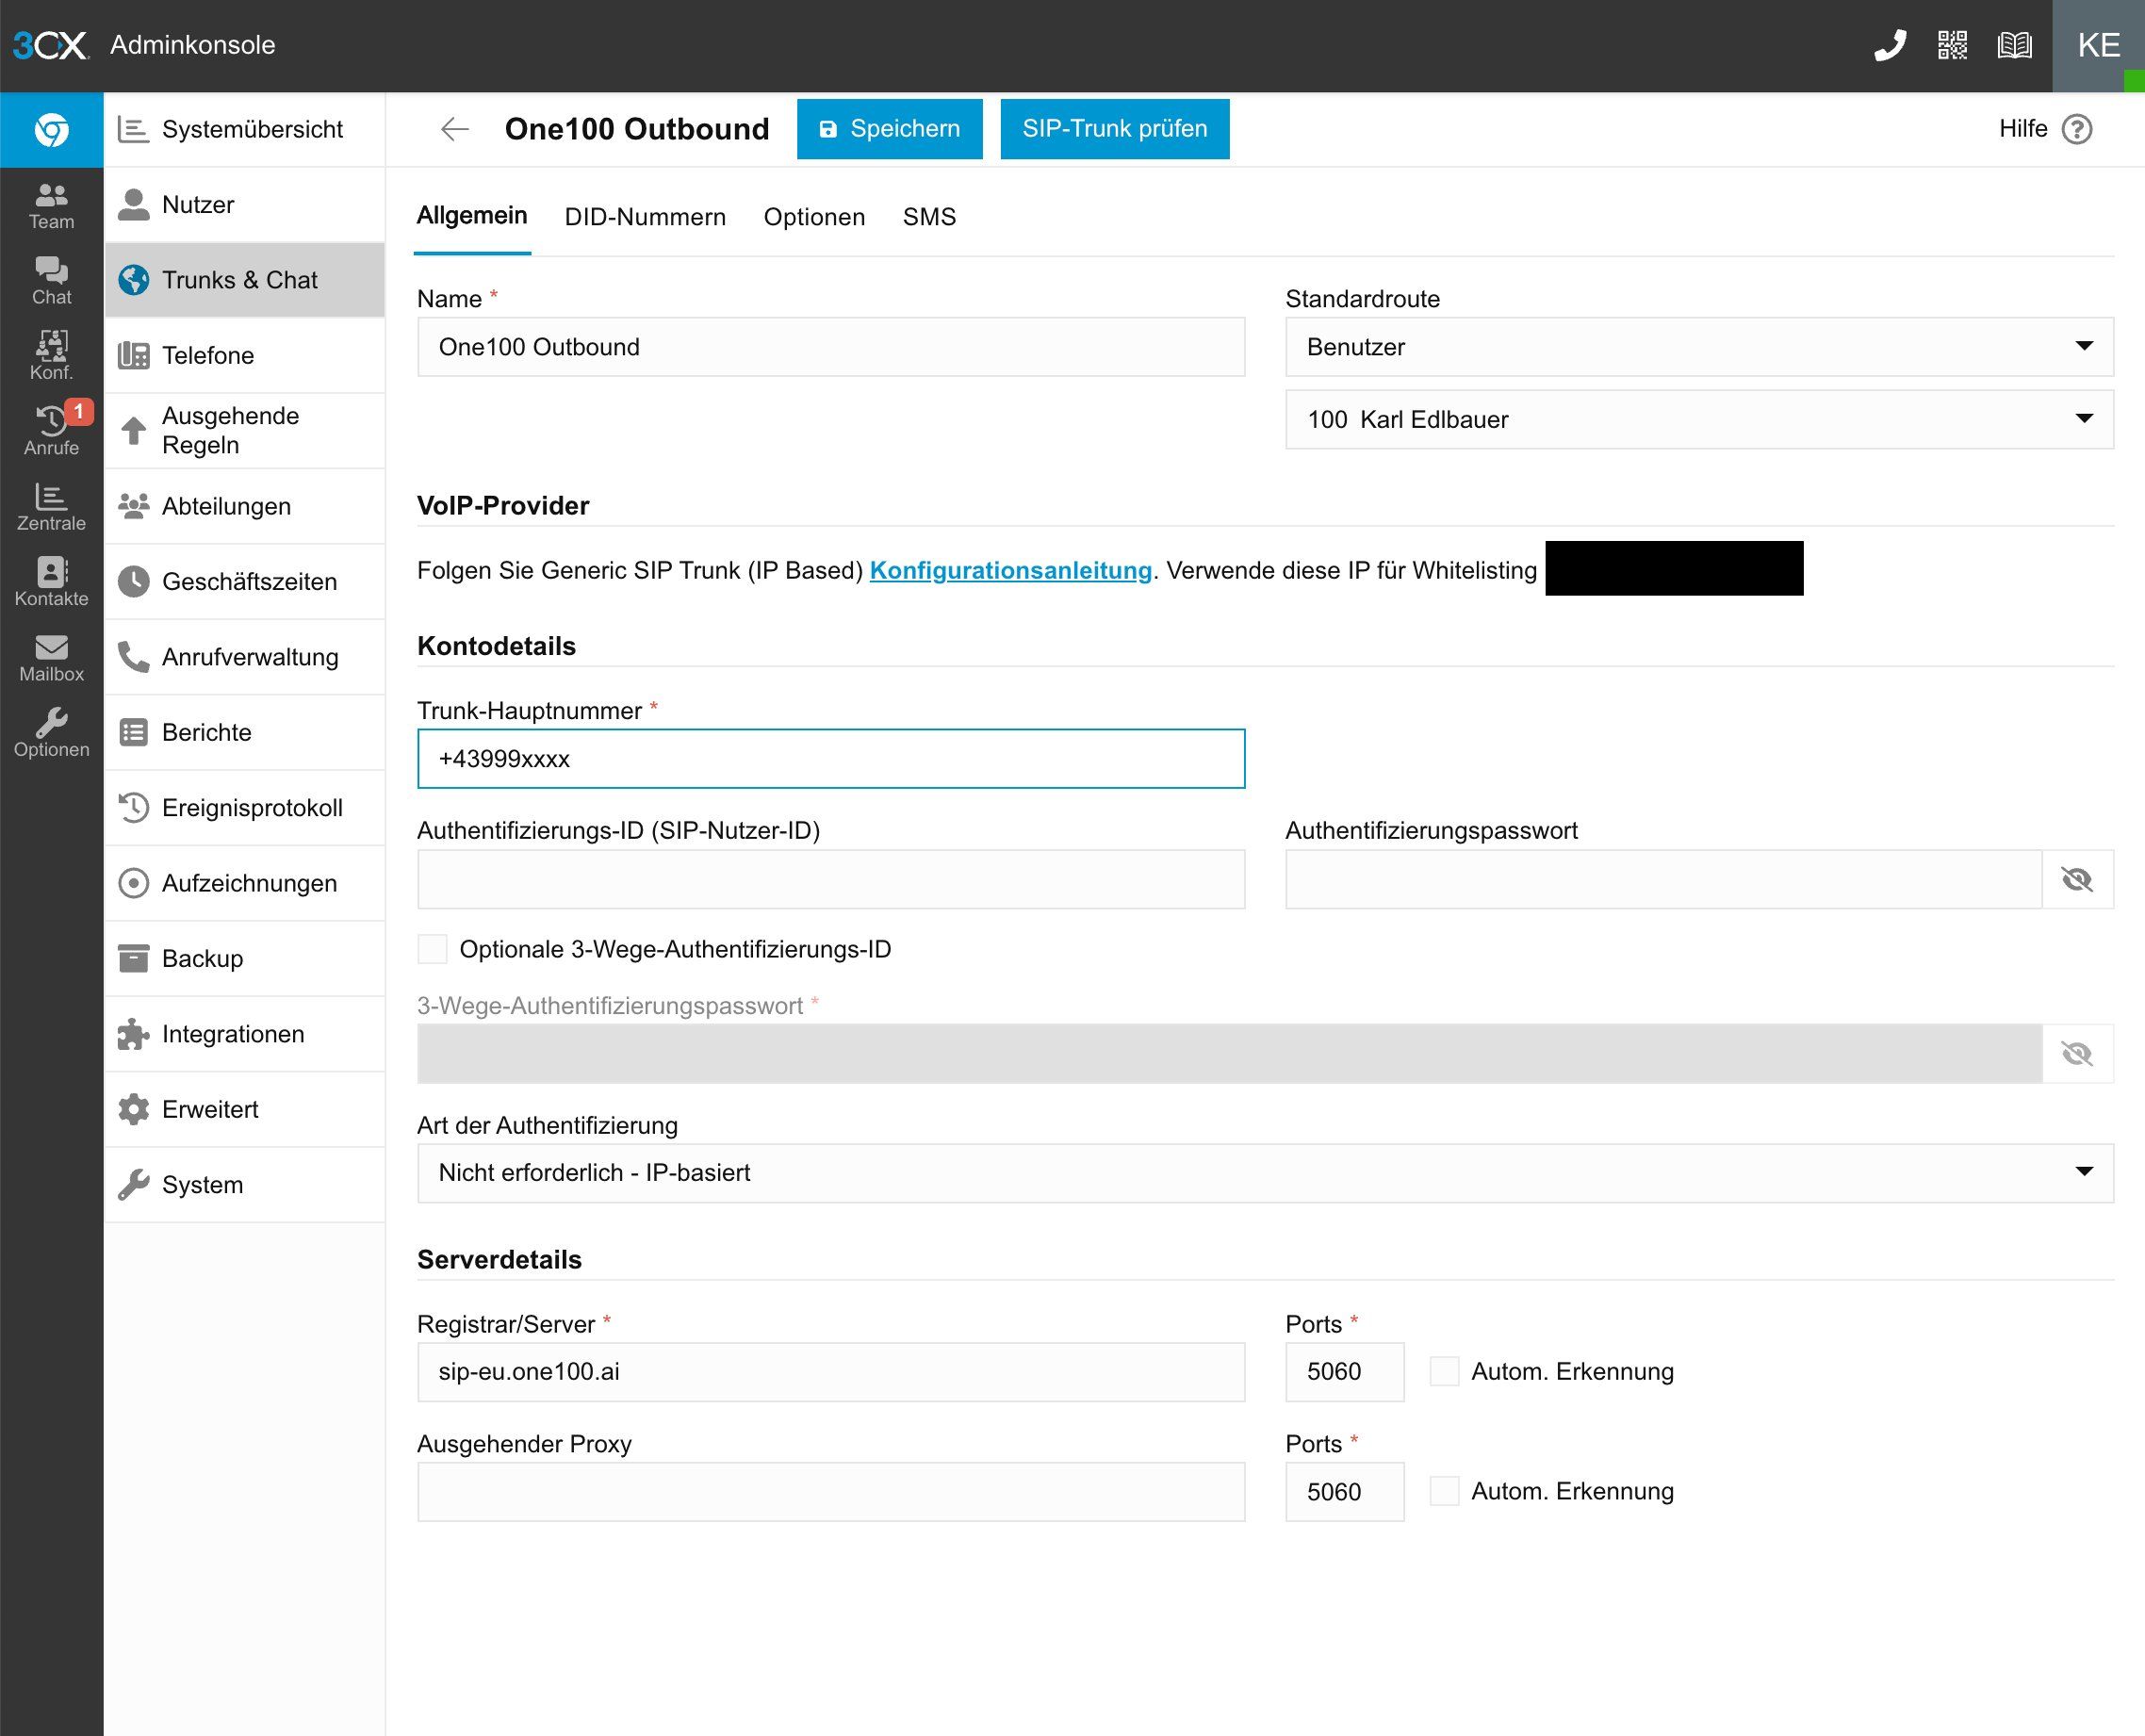2145x1736 pixels.
Task: Switch to the Allgemein tab
Action: coord(472,216)
